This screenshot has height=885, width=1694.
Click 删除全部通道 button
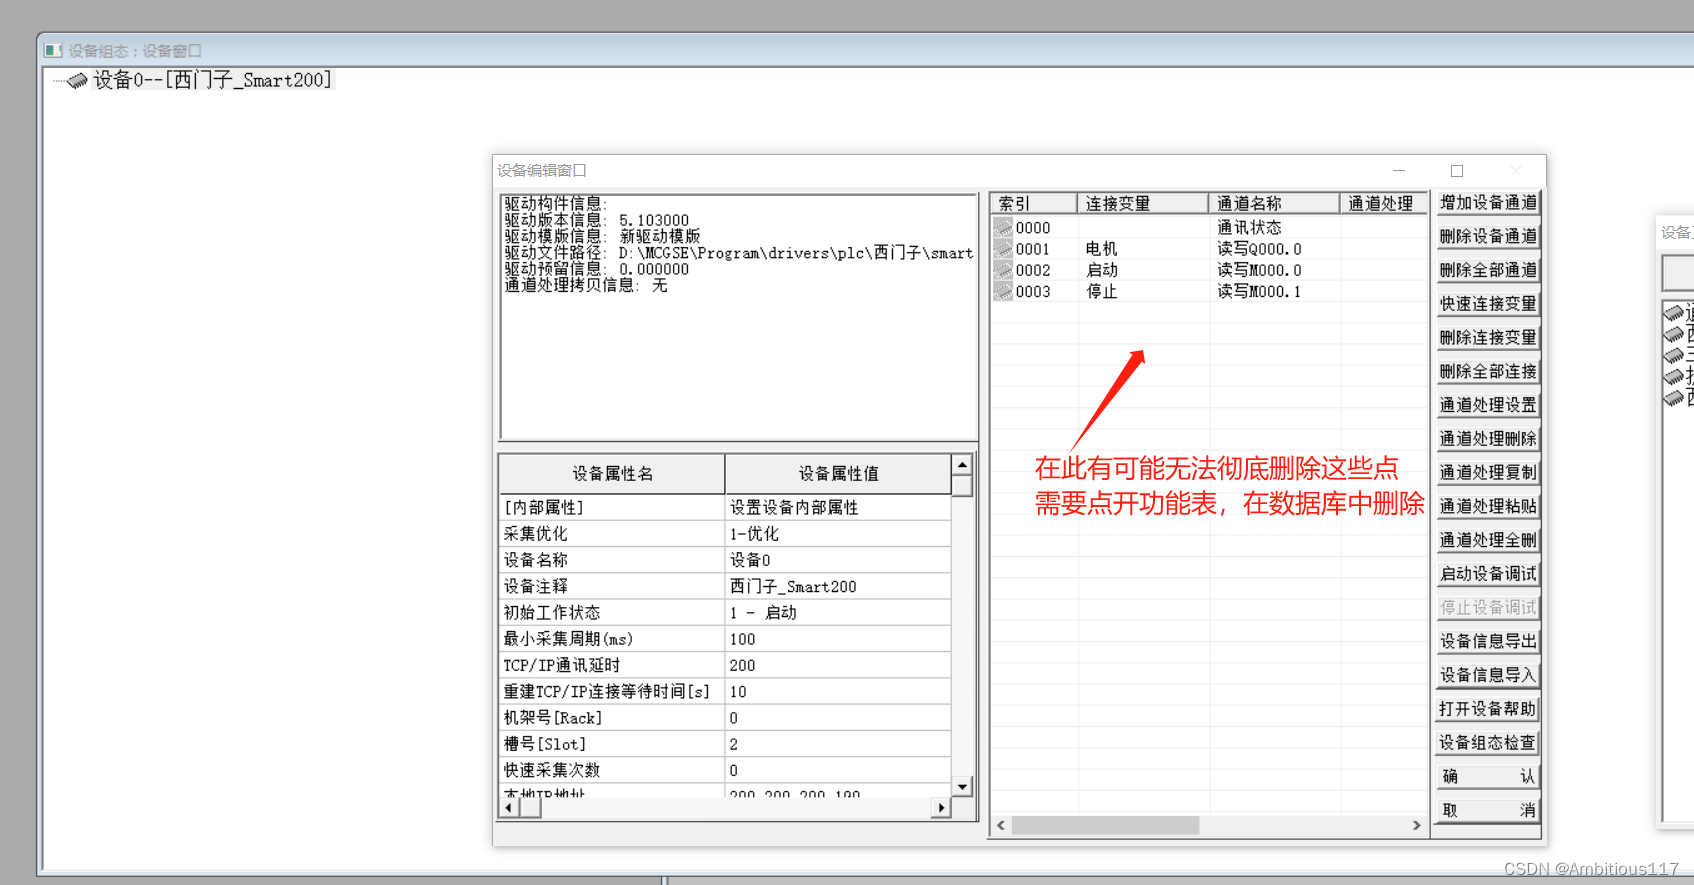pos(1488,270)
